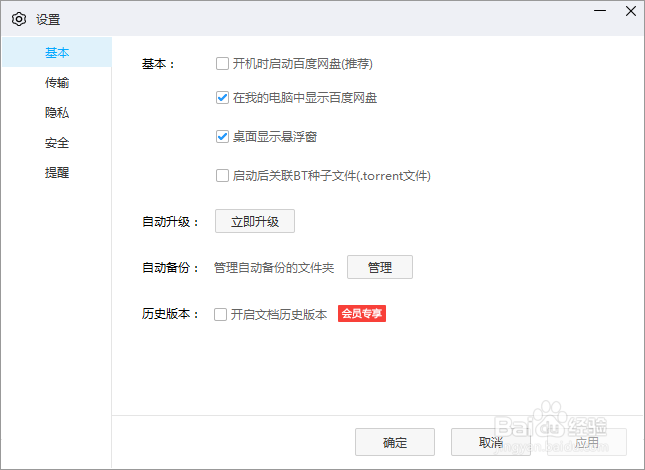Close the settings dialog
The height and width of the screenshot is (470, 645).
[631, 11]
